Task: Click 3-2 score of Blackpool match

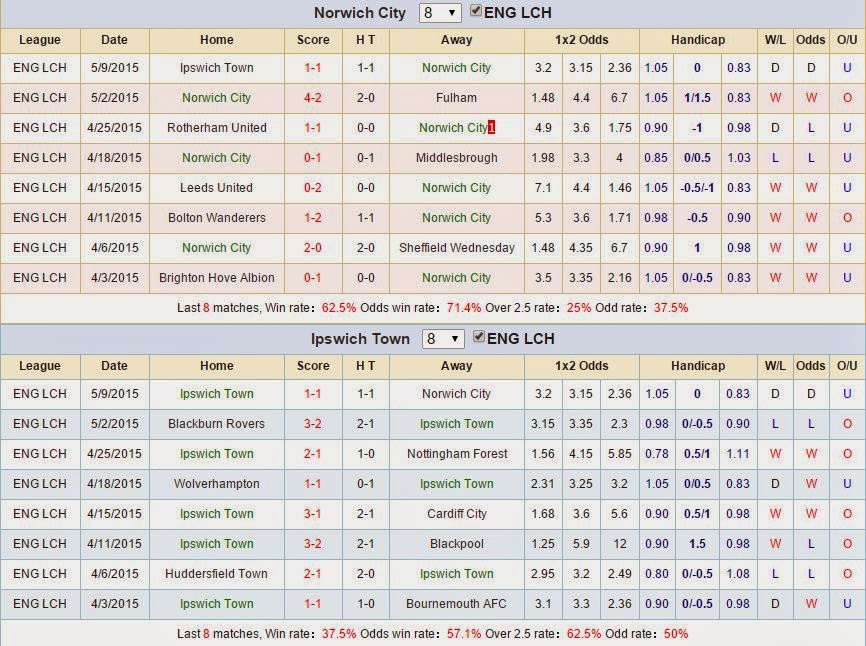Action: (313, 544)
